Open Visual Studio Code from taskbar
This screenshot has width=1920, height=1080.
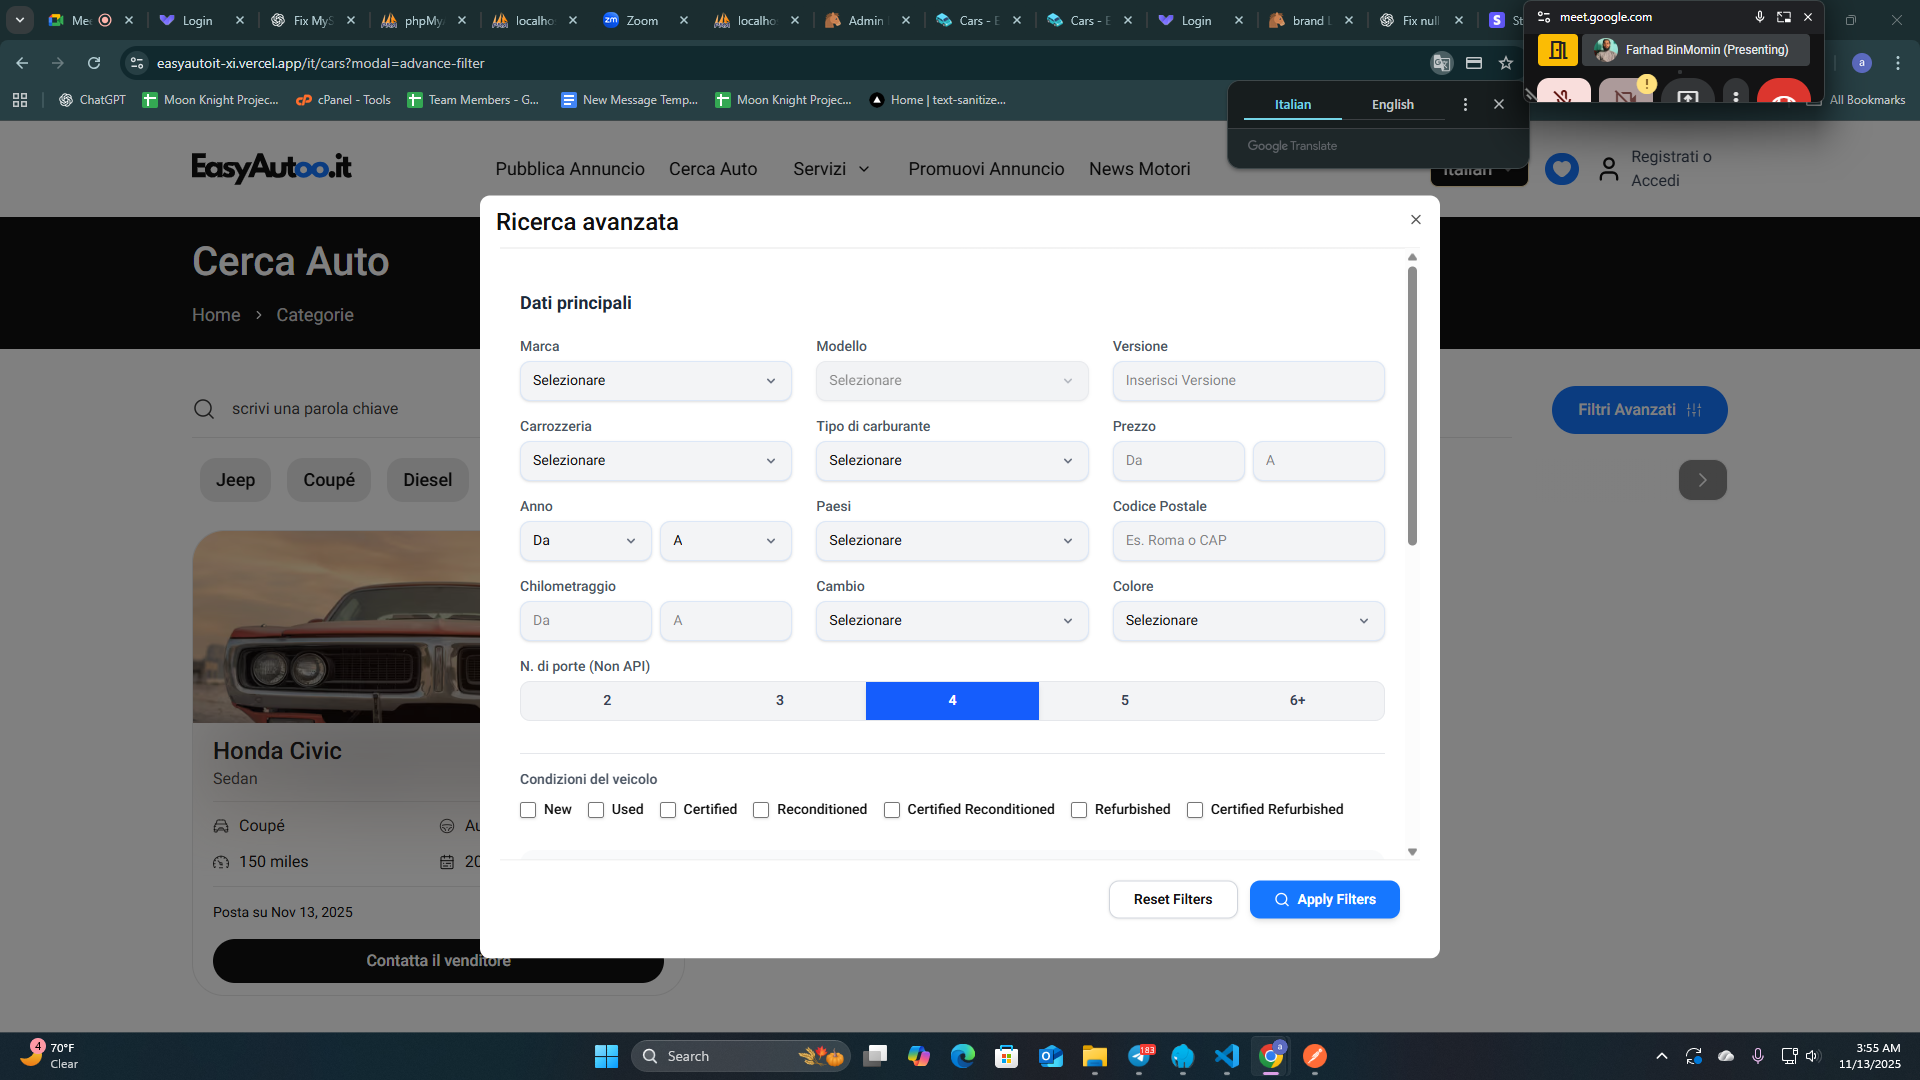tap(1226, 1056)
